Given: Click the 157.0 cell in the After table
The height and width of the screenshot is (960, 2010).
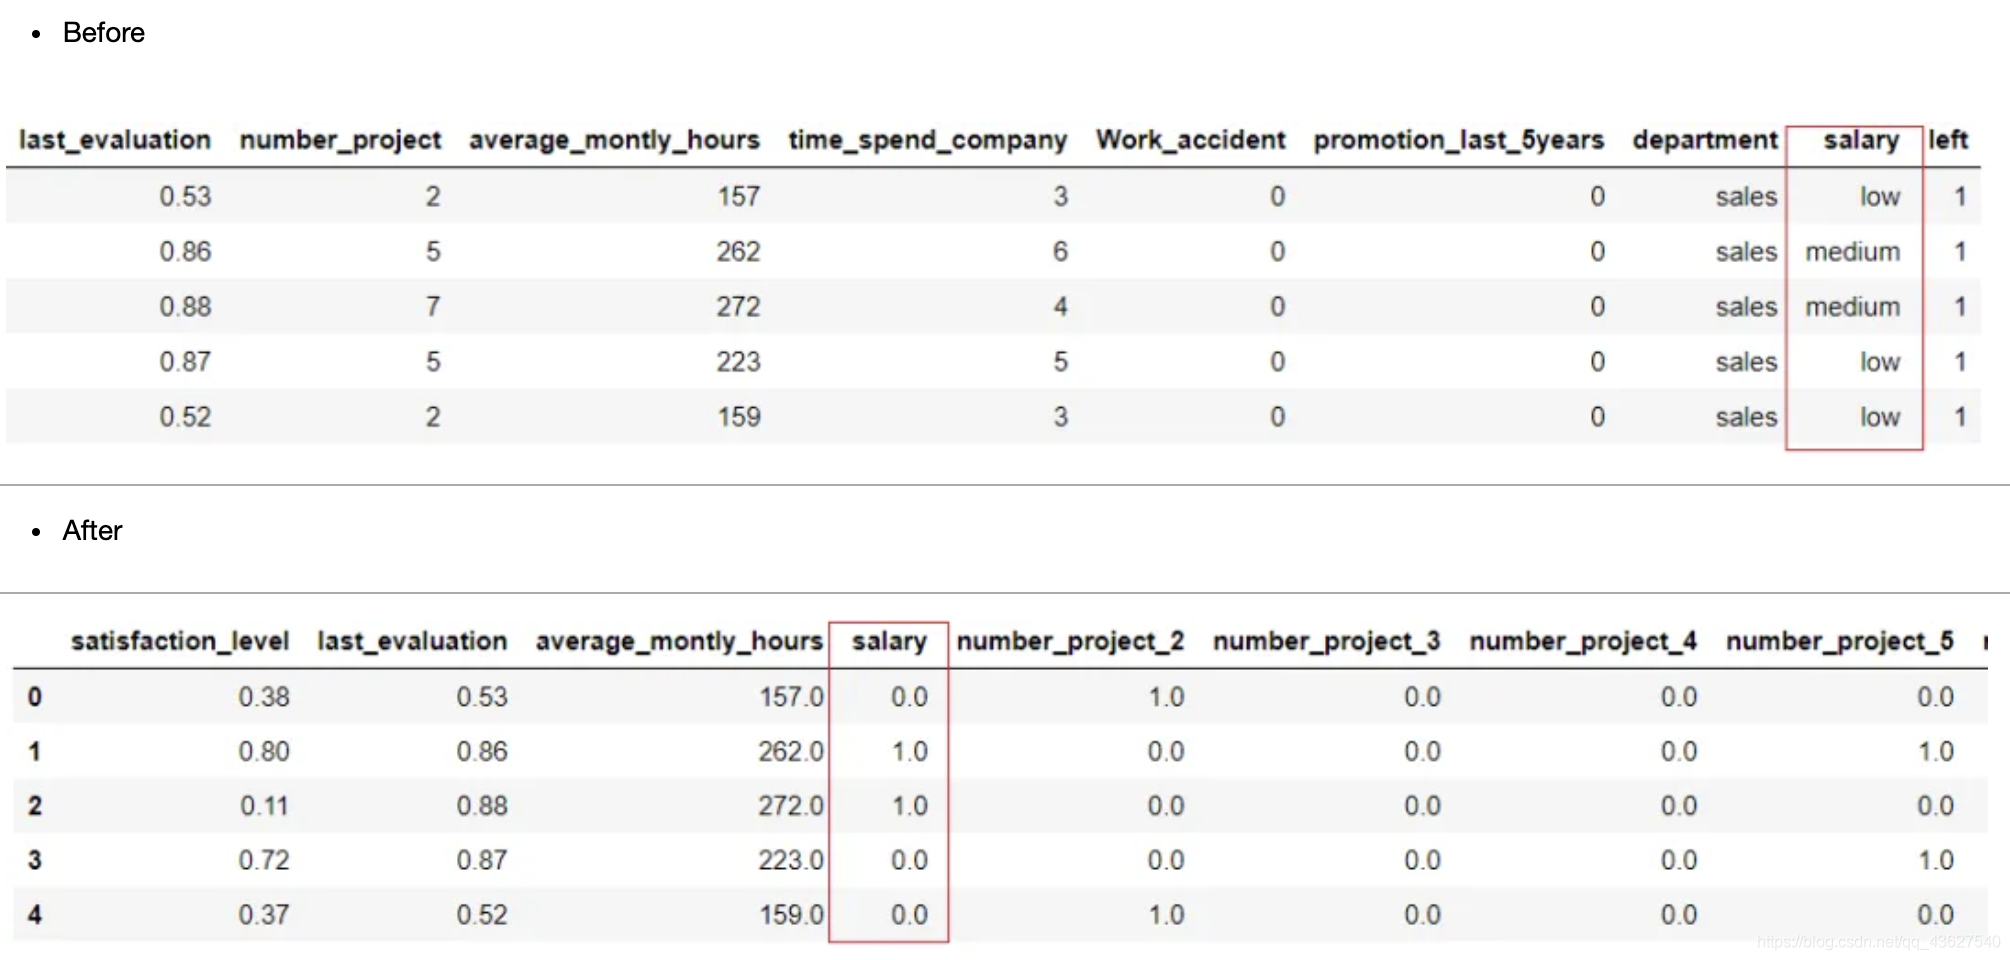Looking at the screenshot, I should point(791,696).
